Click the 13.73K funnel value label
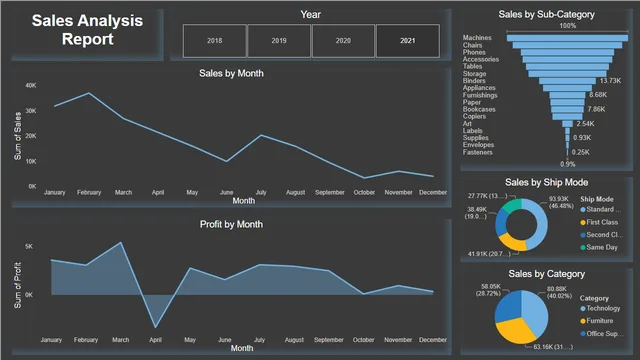Viewport: 640px width, 360px height. 610,81
